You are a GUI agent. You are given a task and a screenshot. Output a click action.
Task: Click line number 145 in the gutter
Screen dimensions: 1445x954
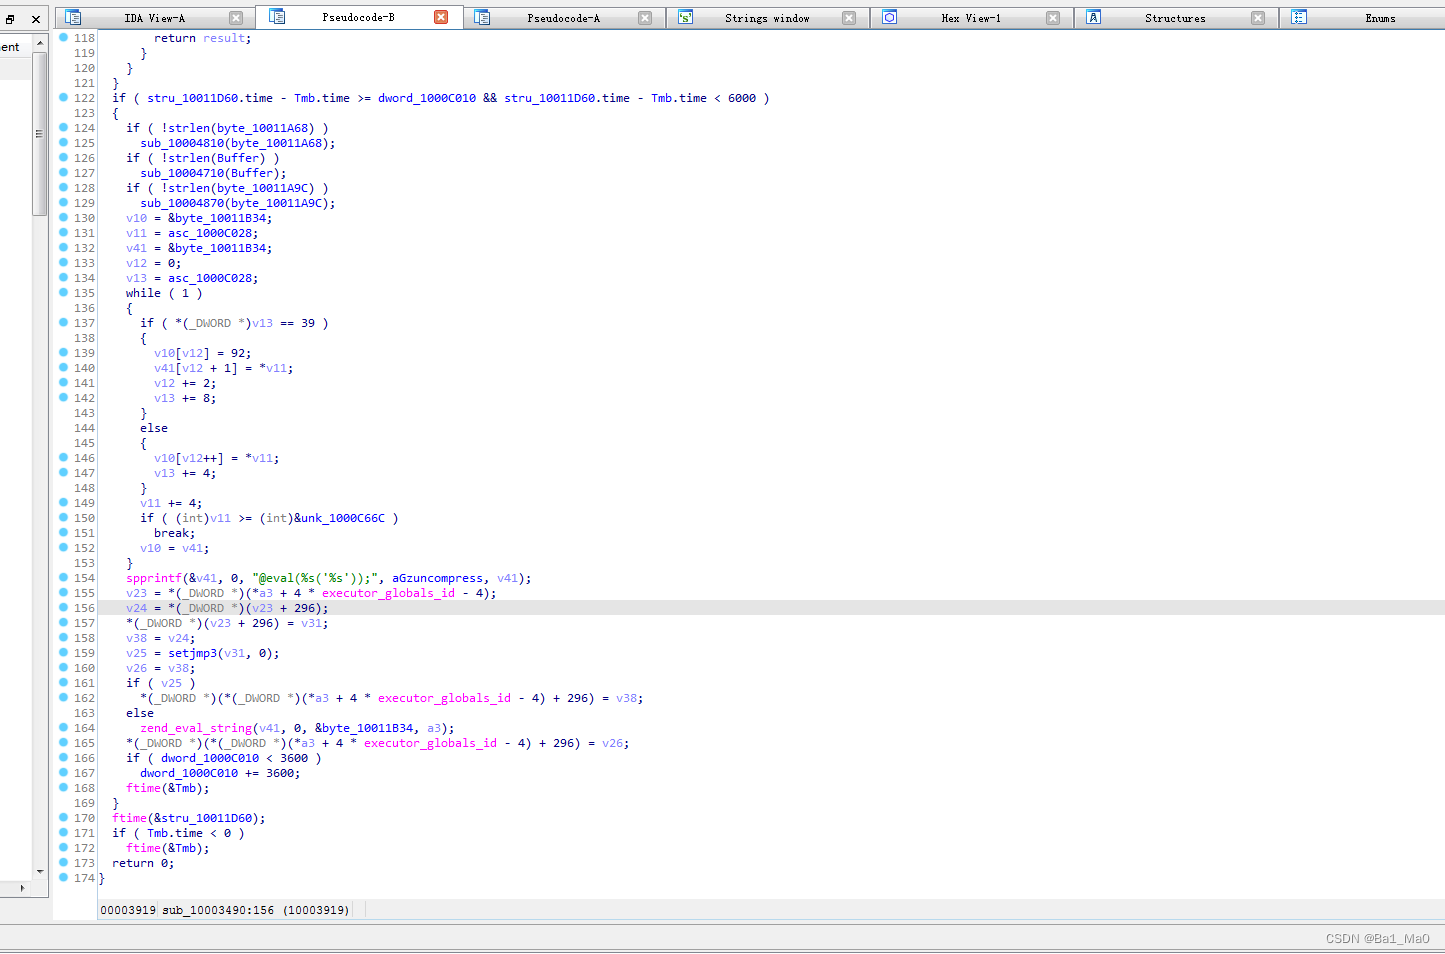84,443
